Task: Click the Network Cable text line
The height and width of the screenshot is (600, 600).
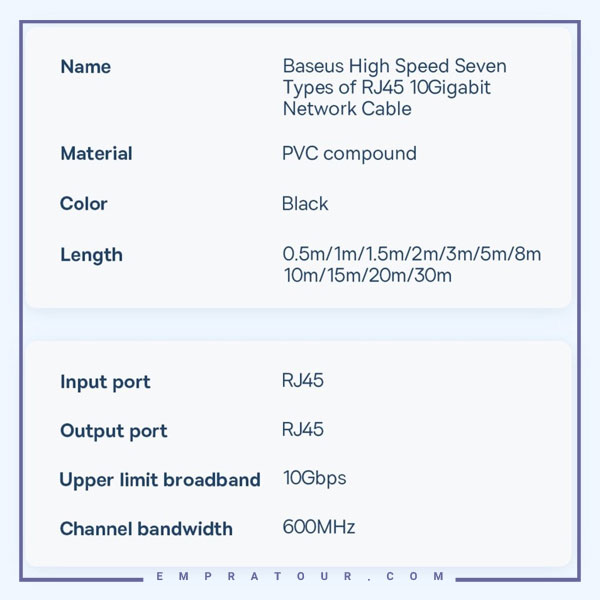Action: tap(347, 109)
